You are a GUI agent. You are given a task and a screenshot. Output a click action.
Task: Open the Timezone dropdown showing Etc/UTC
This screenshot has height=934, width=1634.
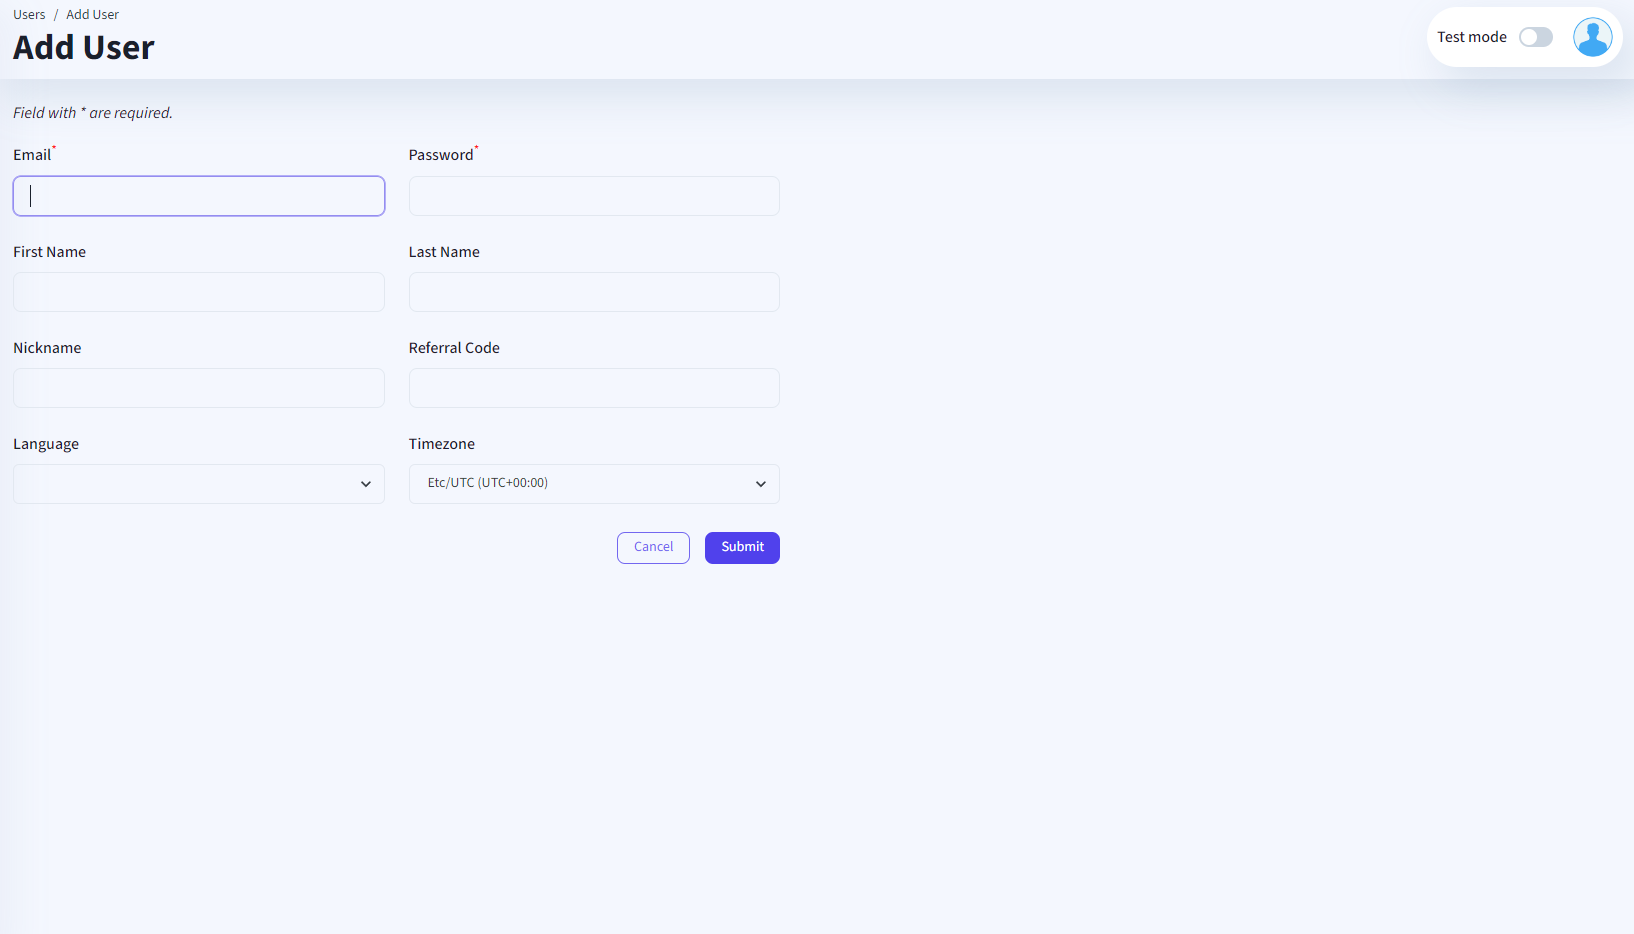pyautogui.click(x=594, y=484)
